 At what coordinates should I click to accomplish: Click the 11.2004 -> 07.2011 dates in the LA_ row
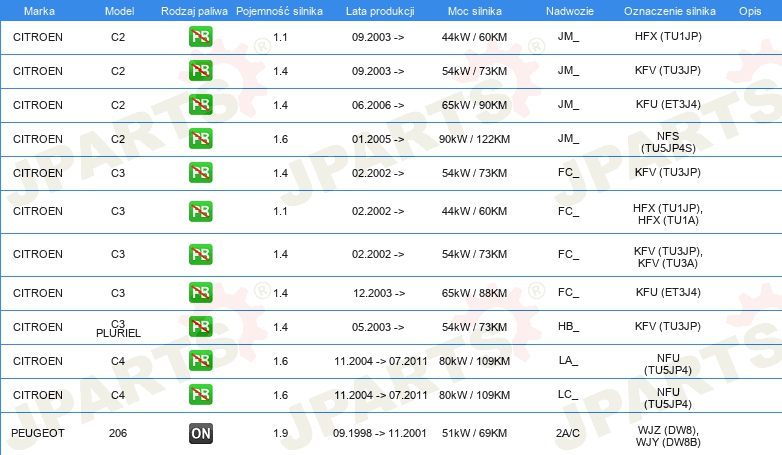381,361
